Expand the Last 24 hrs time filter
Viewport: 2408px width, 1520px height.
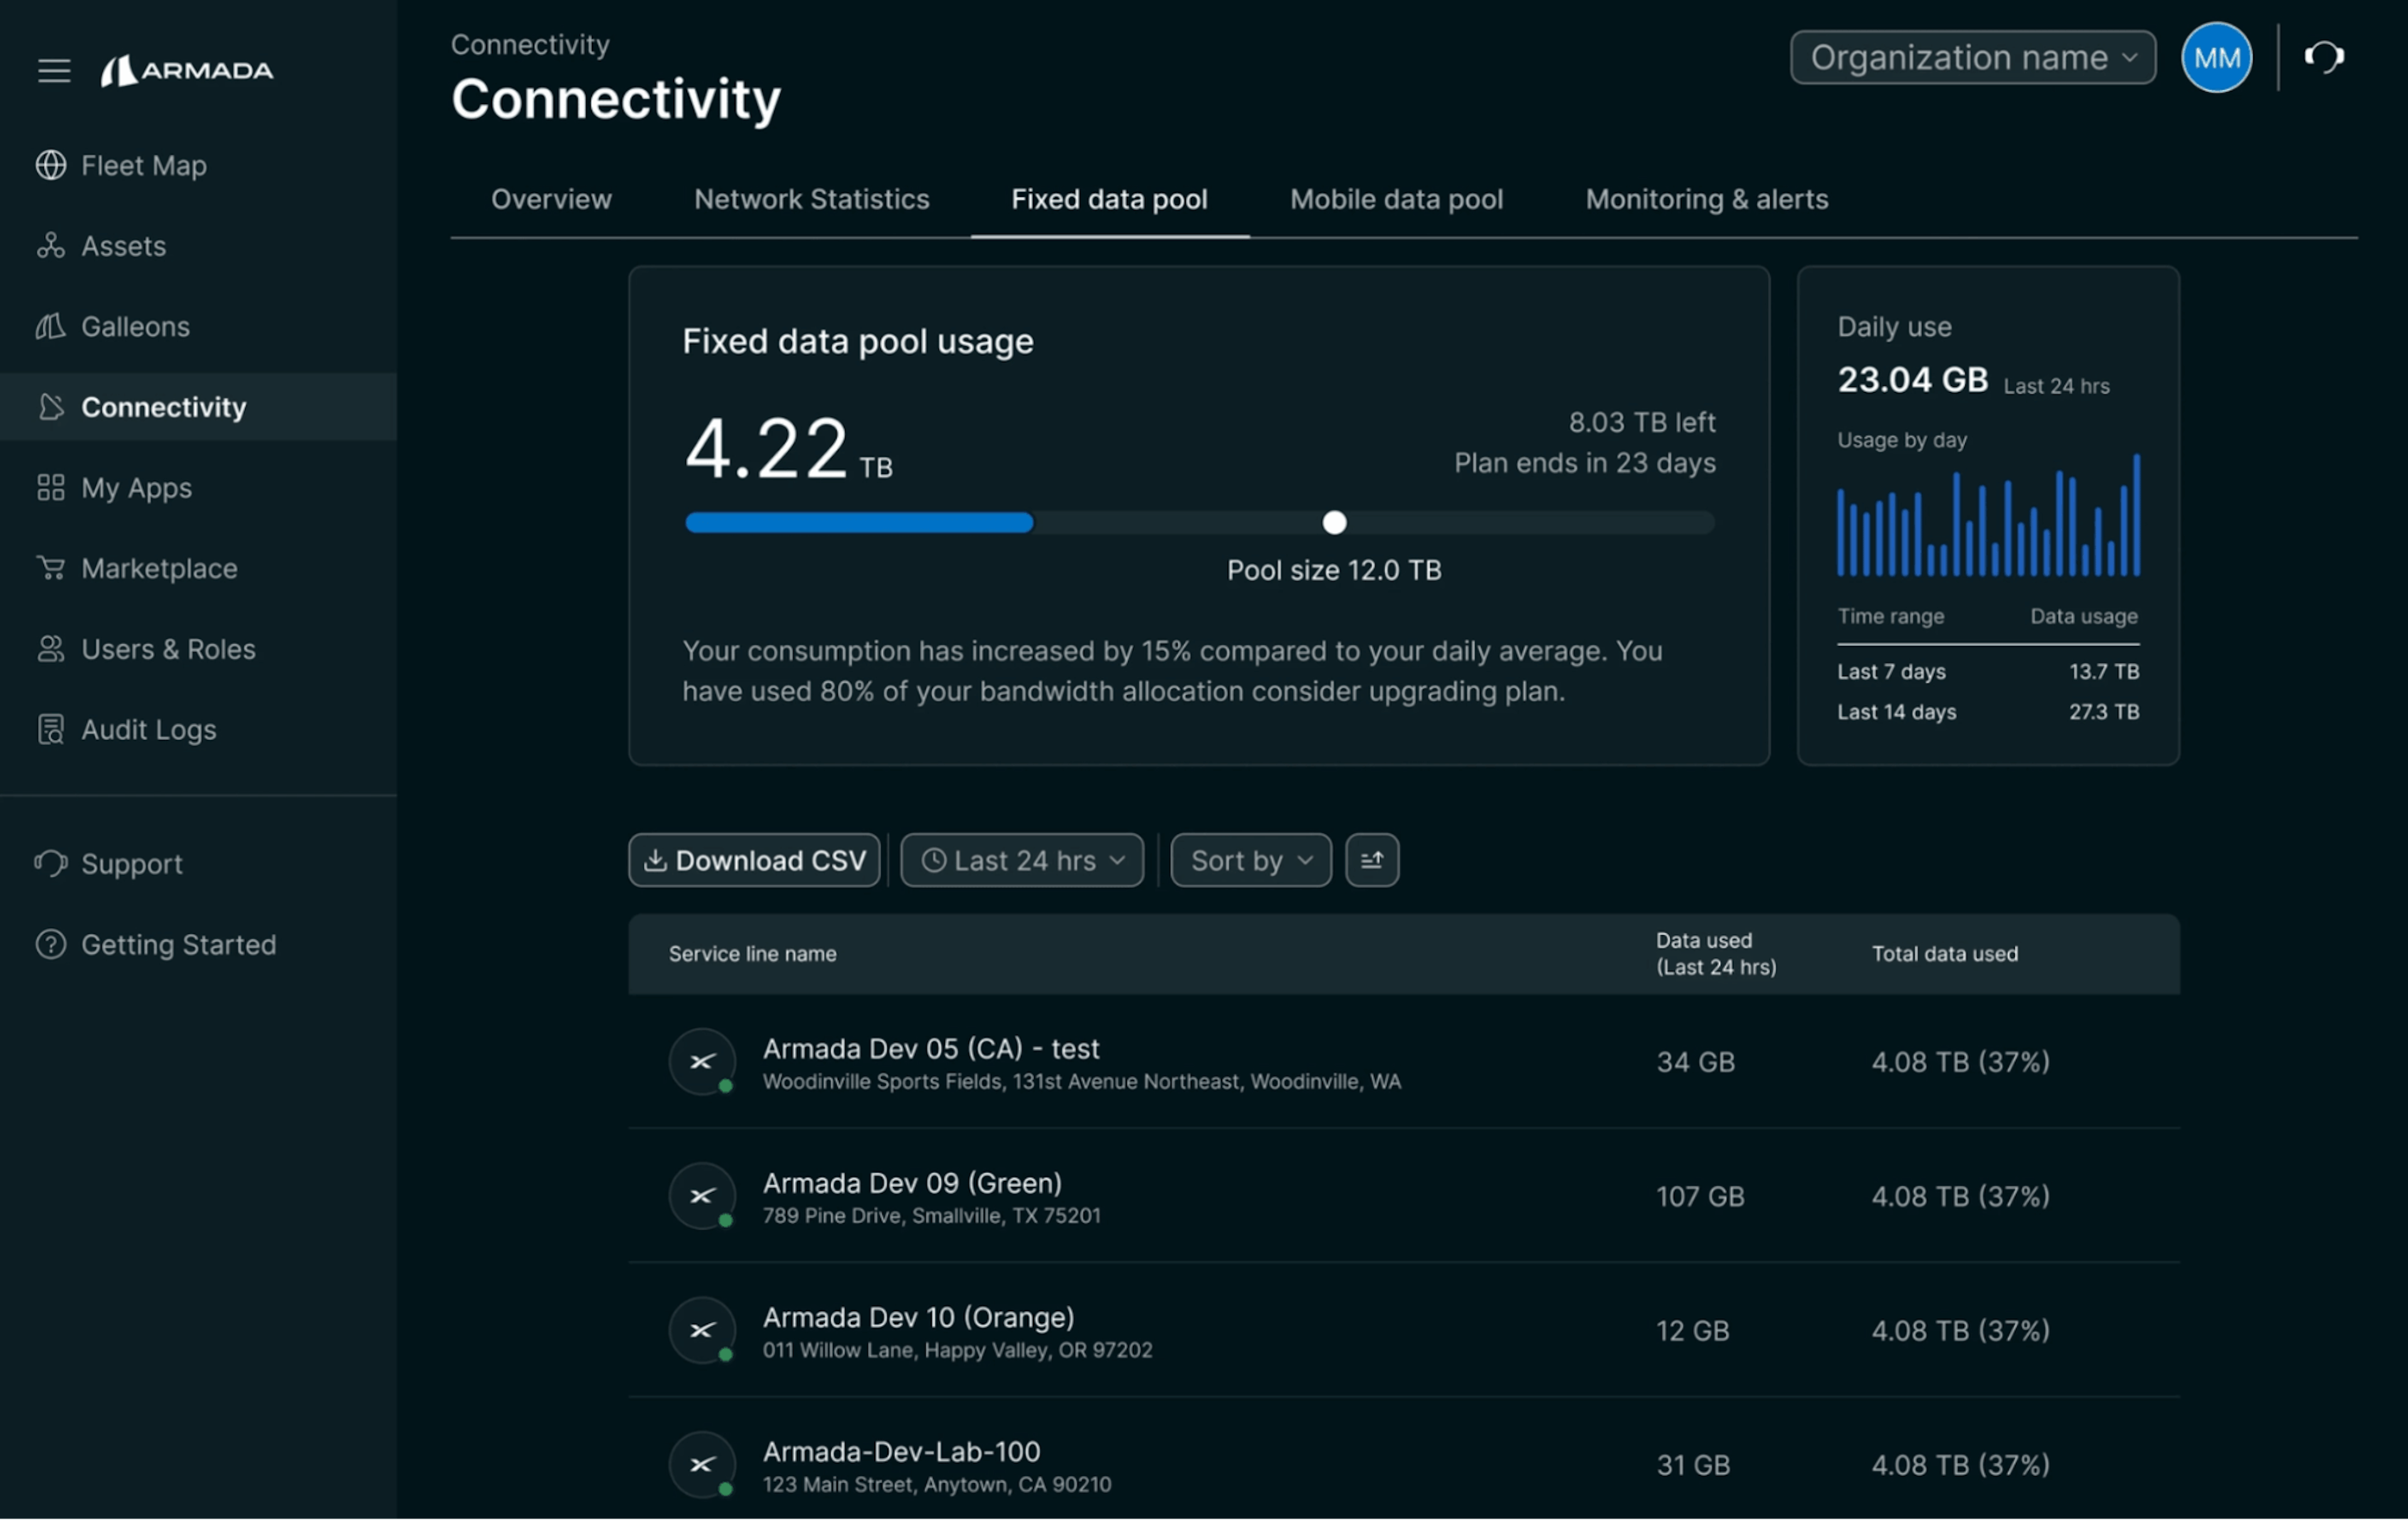pyautogui.click(x=1021, y=859)
